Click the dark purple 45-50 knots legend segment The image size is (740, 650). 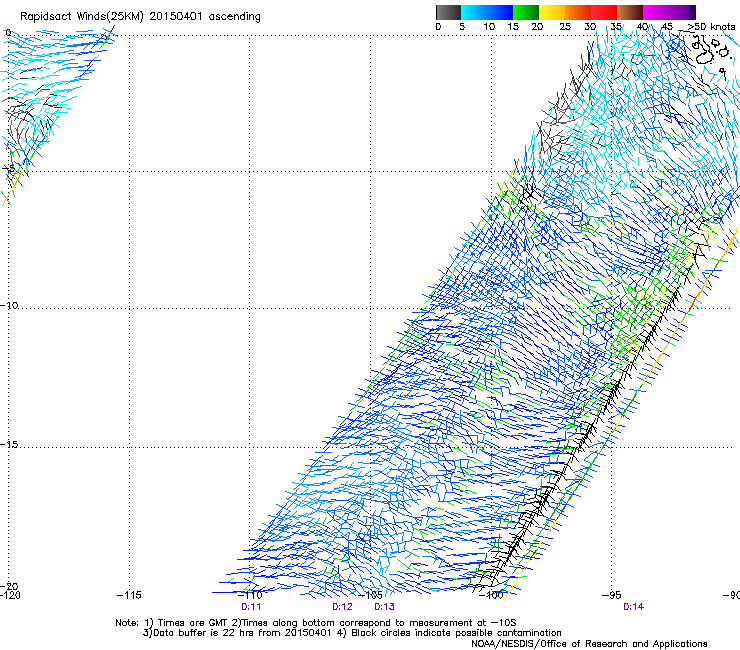(x=682, y=12)
